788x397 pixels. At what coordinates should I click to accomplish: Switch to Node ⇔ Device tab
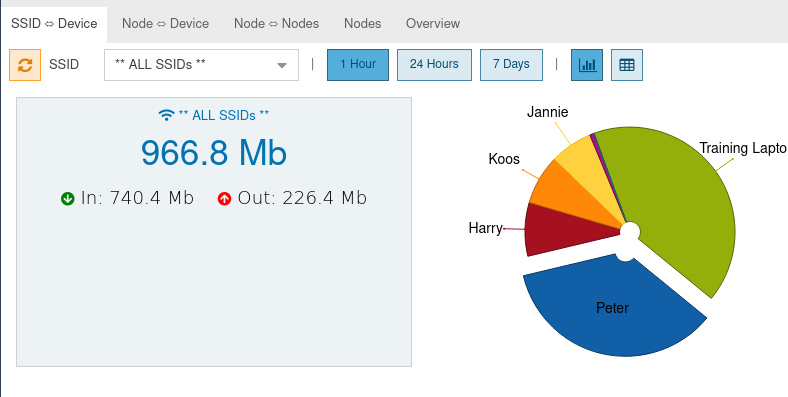(x=165, y=24)
